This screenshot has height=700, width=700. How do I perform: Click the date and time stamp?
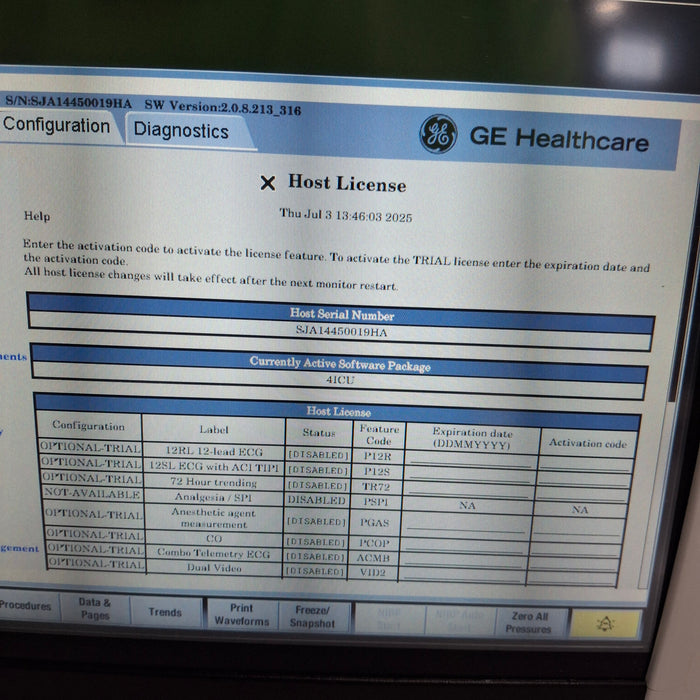[346, 215]
